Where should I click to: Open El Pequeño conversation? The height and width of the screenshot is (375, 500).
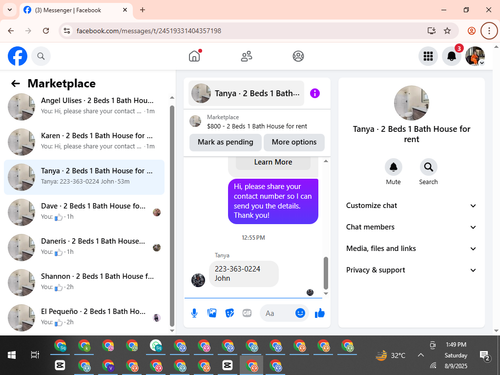coord(84,318)
